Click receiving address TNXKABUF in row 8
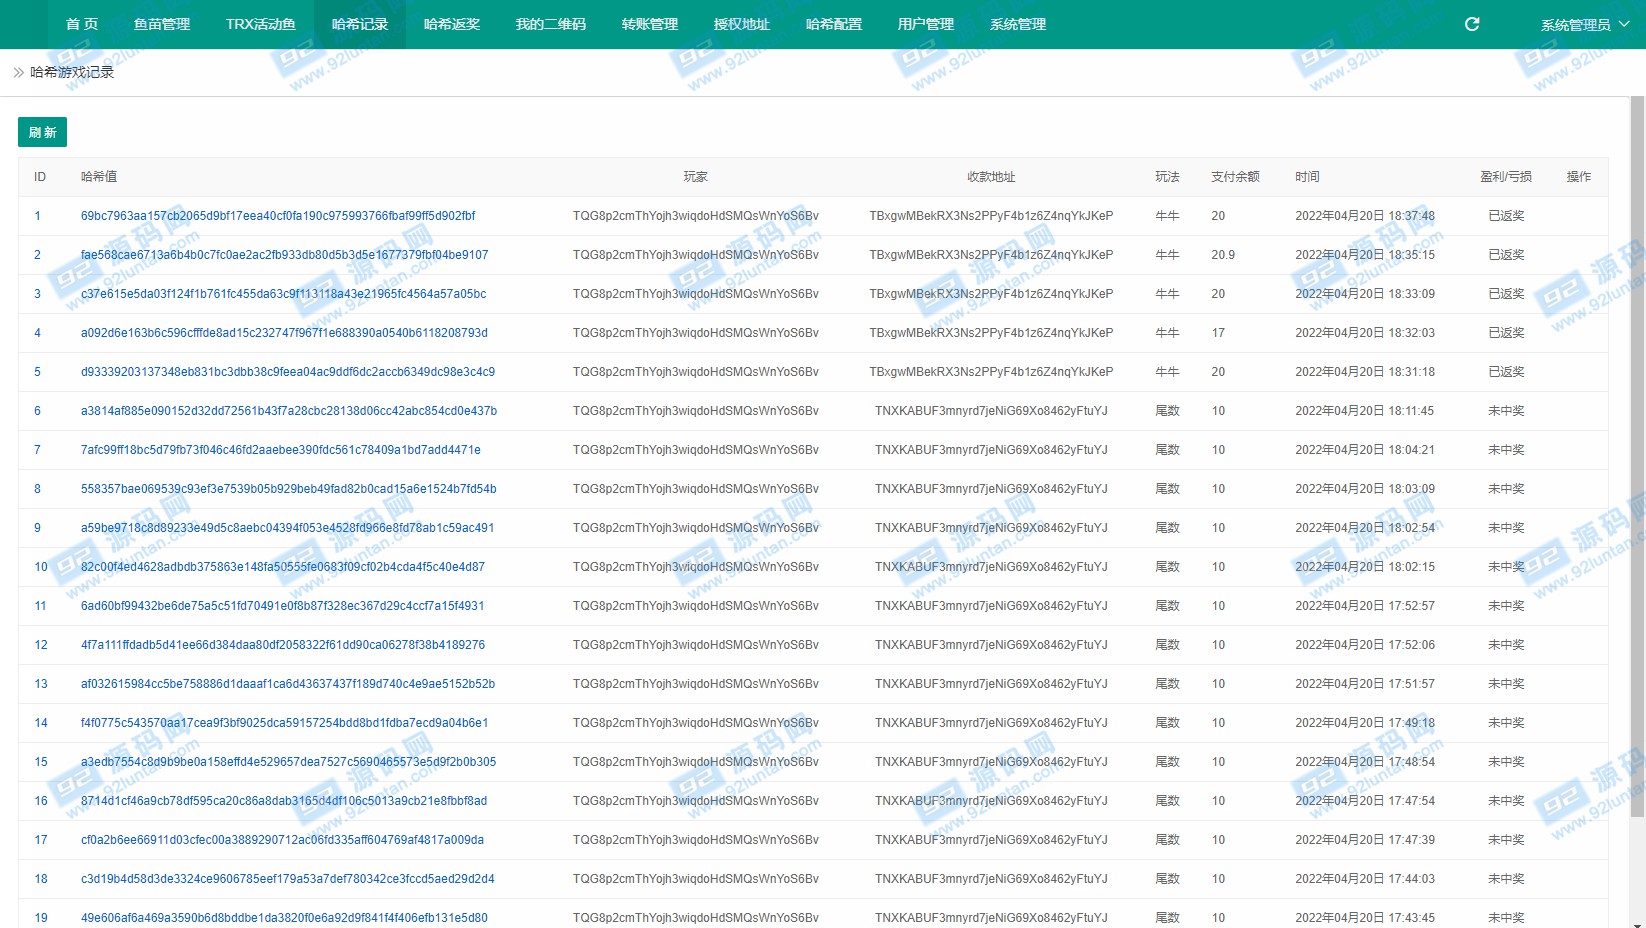 [x=991, y=489]
